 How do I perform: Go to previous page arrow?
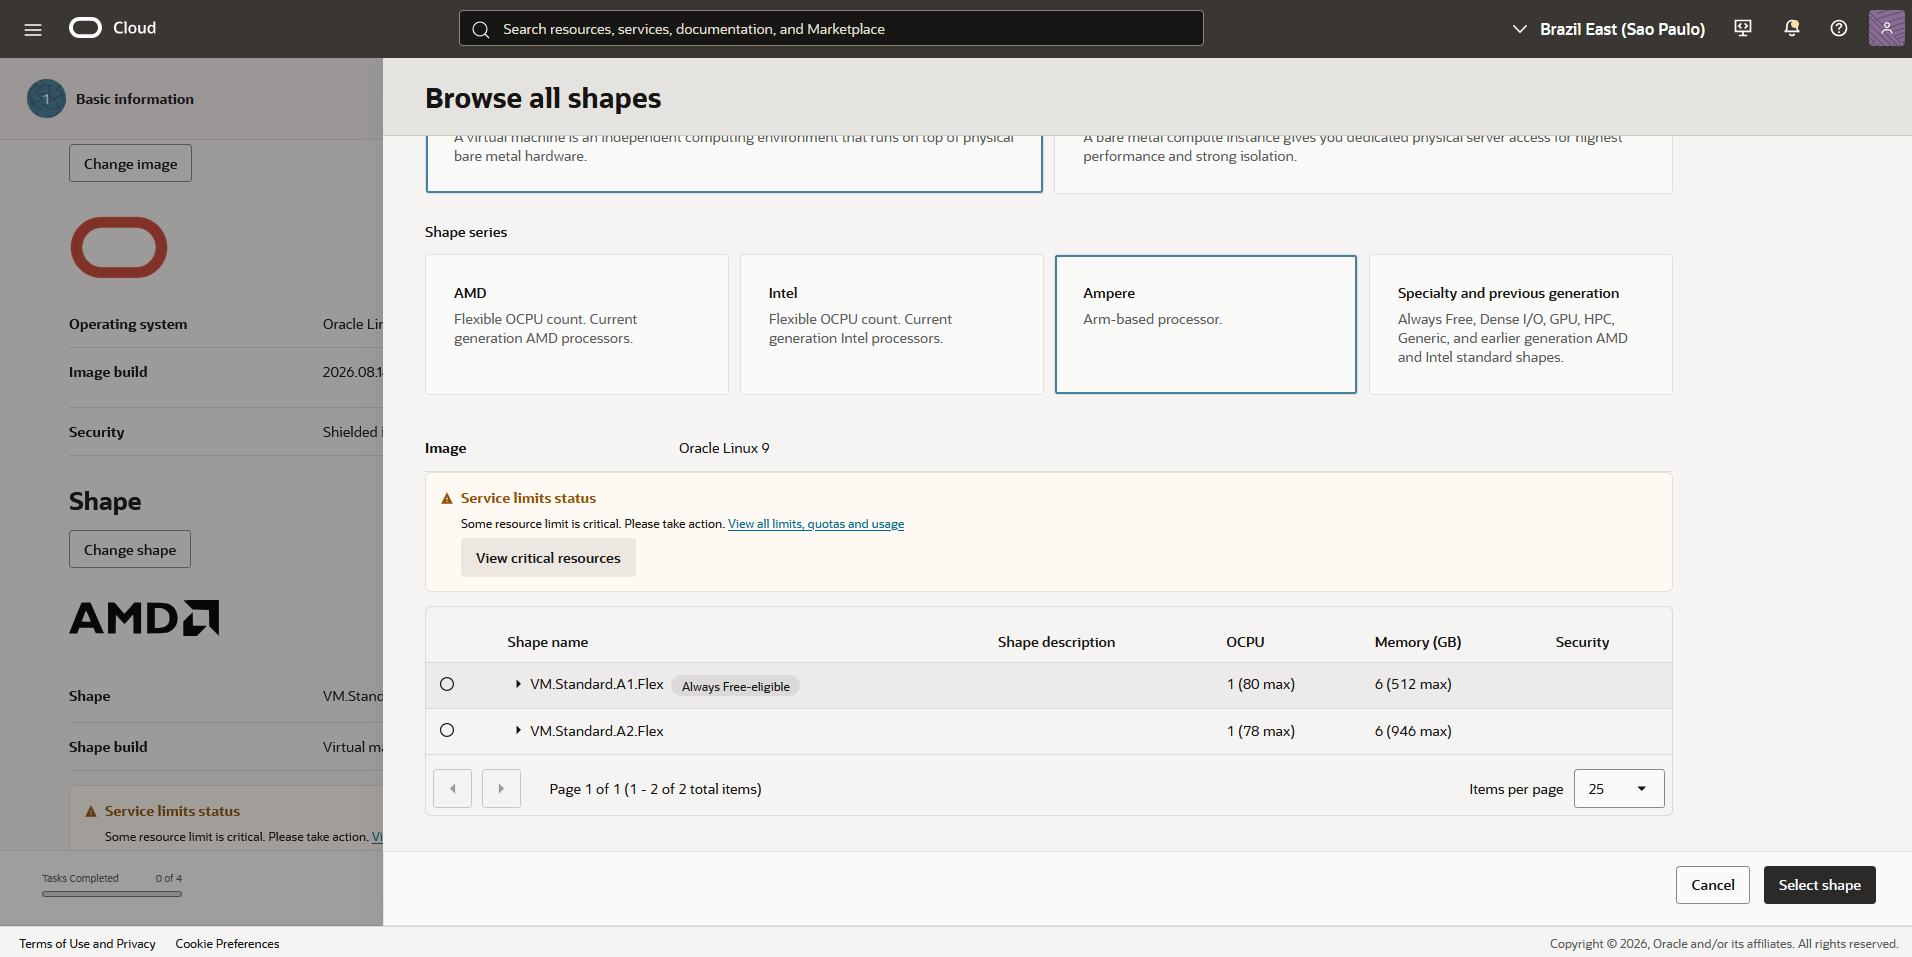click(x=453, y=789)
